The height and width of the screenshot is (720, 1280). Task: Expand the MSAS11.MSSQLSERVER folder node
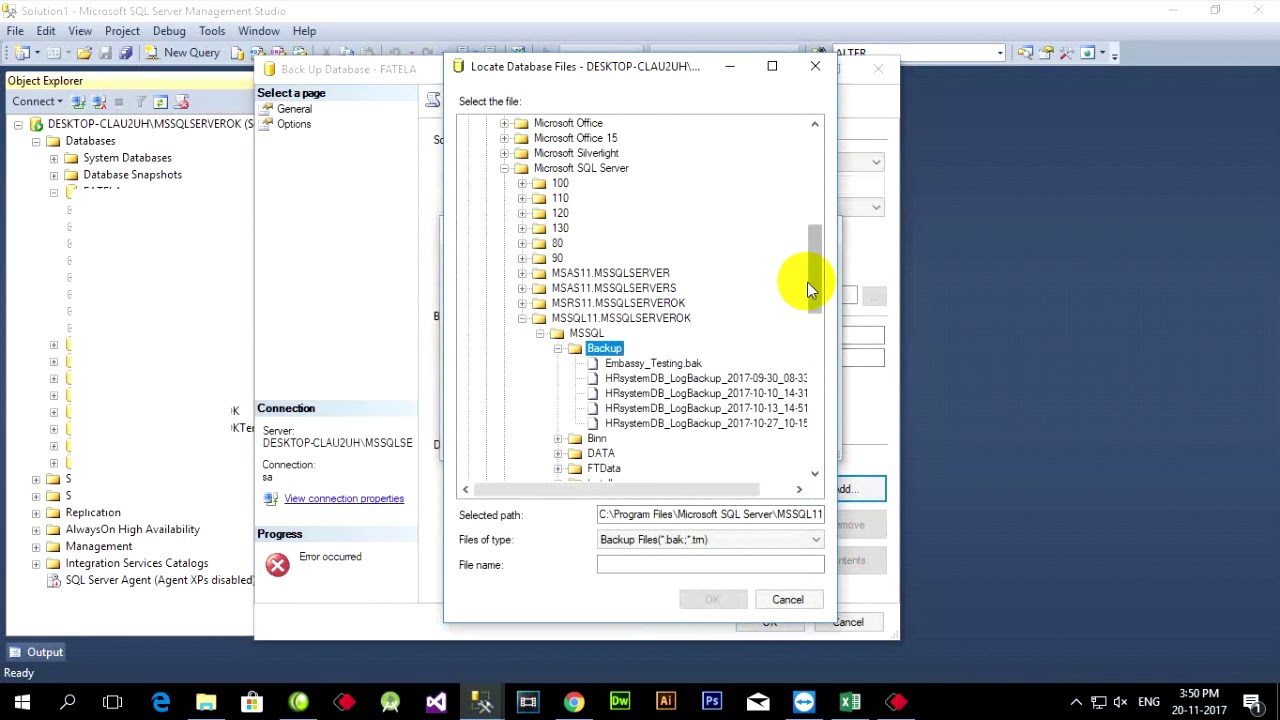tap(522, 273)
